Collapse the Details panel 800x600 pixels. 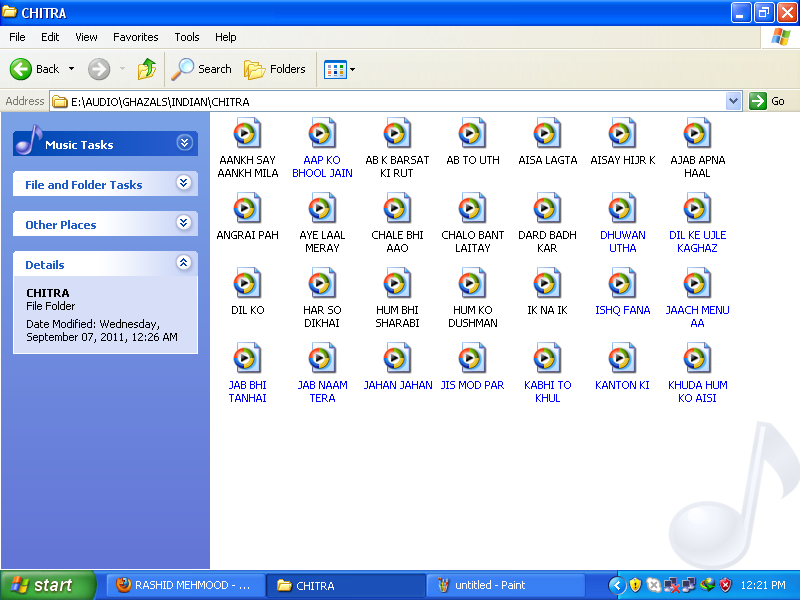(x=184, y=263)
